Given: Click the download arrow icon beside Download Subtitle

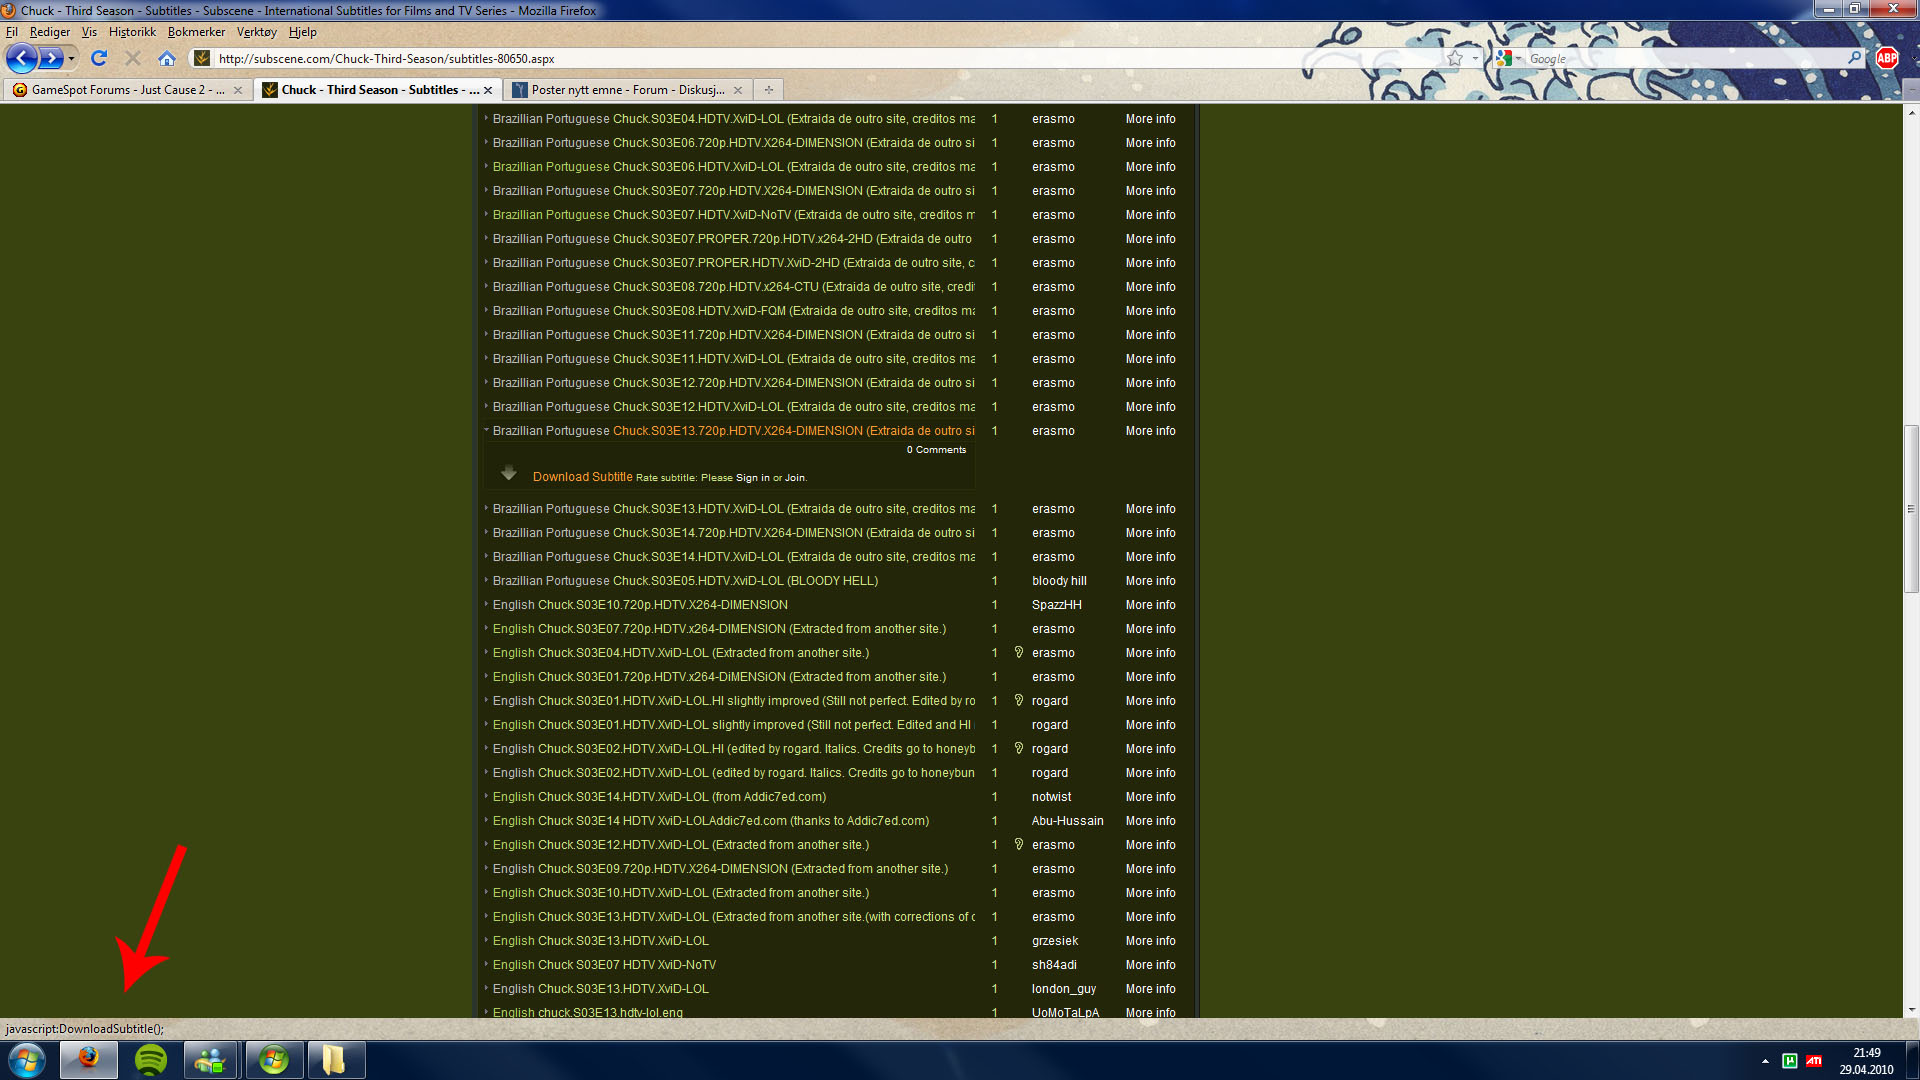Looking at the screenshot, I should point(508,473).
